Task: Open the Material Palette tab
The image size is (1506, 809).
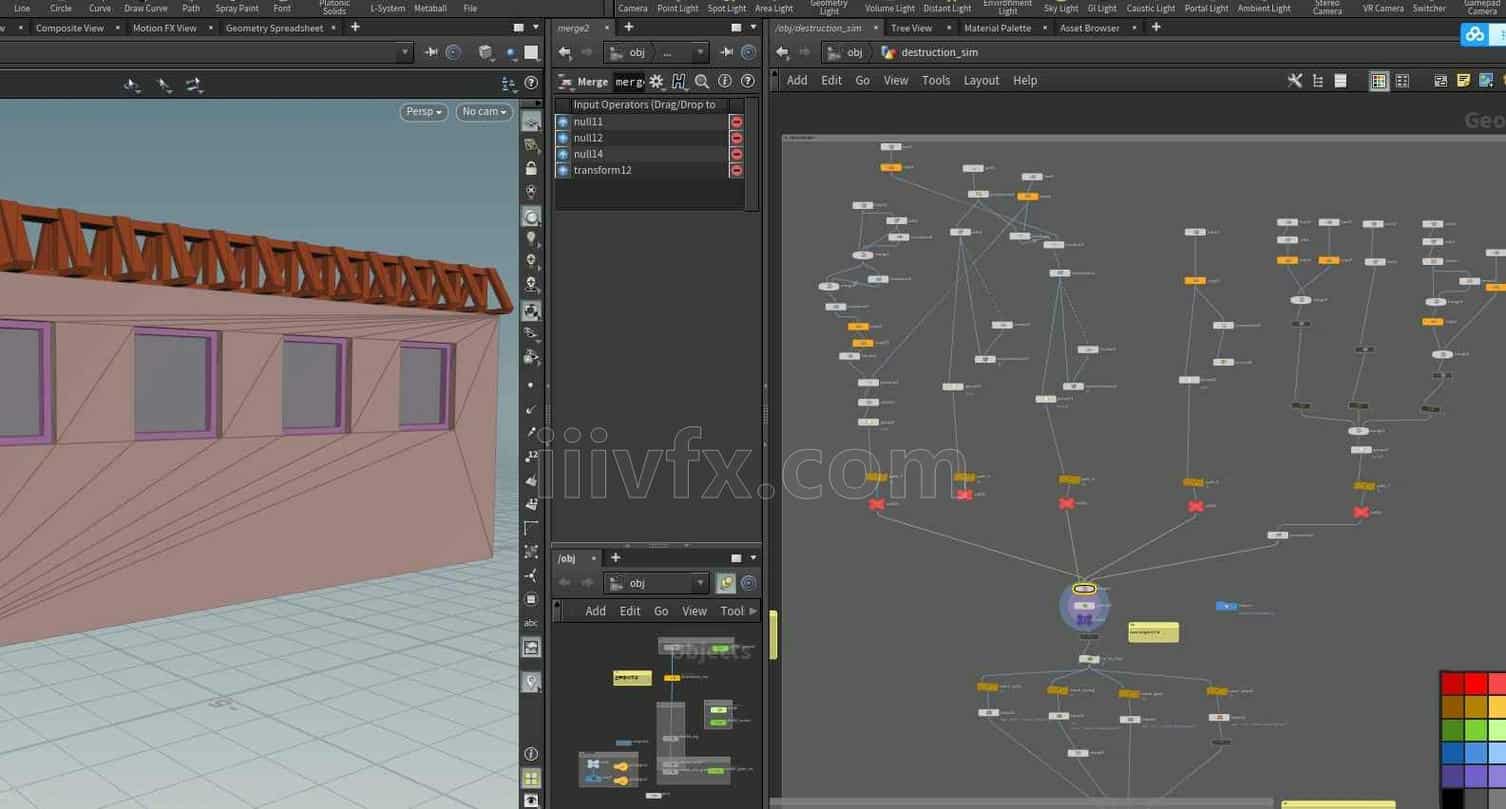Action: pos(997,28)
